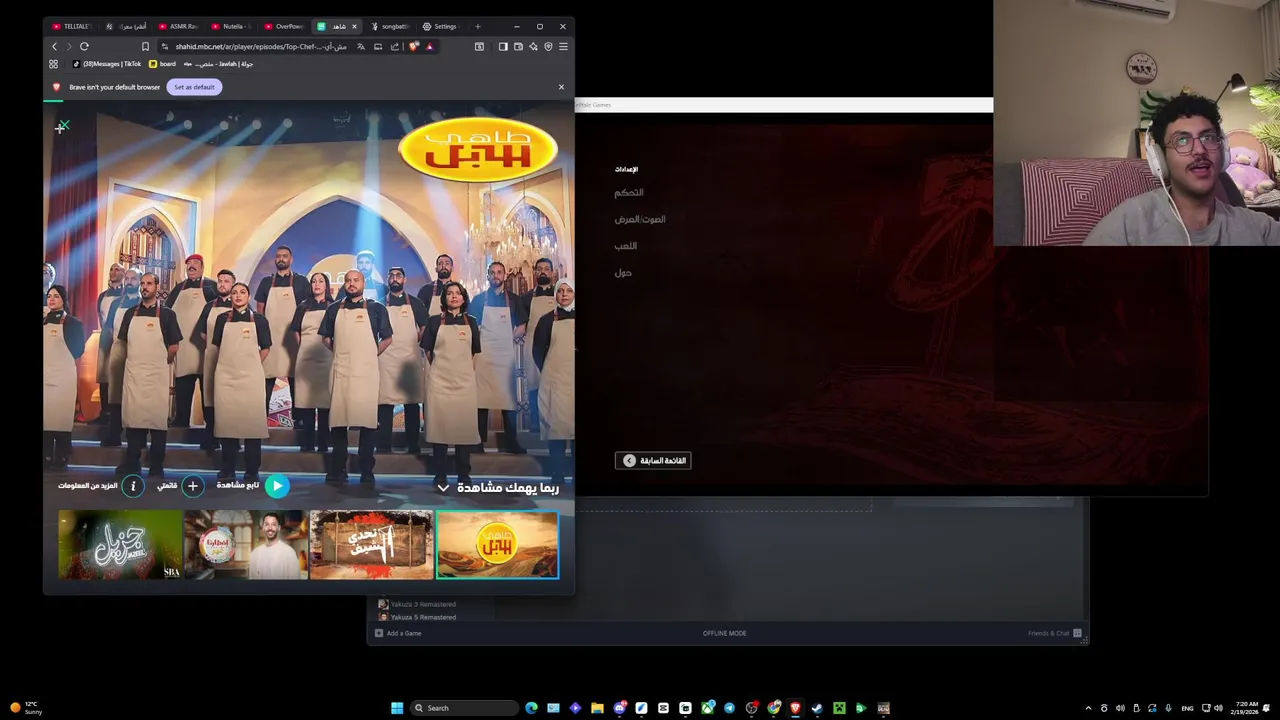Switch to the Nutella YouTube tab
The width and height of the screenshot is (1280, 720).
click(x=231, y=26)
